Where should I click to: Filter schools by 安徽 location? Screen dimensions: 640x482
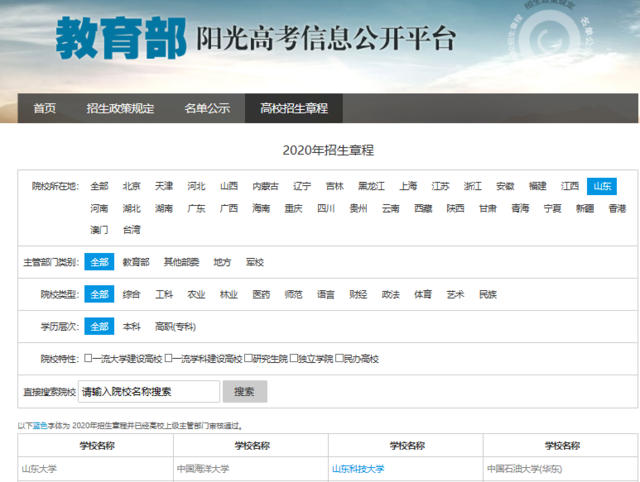point(505,186)
